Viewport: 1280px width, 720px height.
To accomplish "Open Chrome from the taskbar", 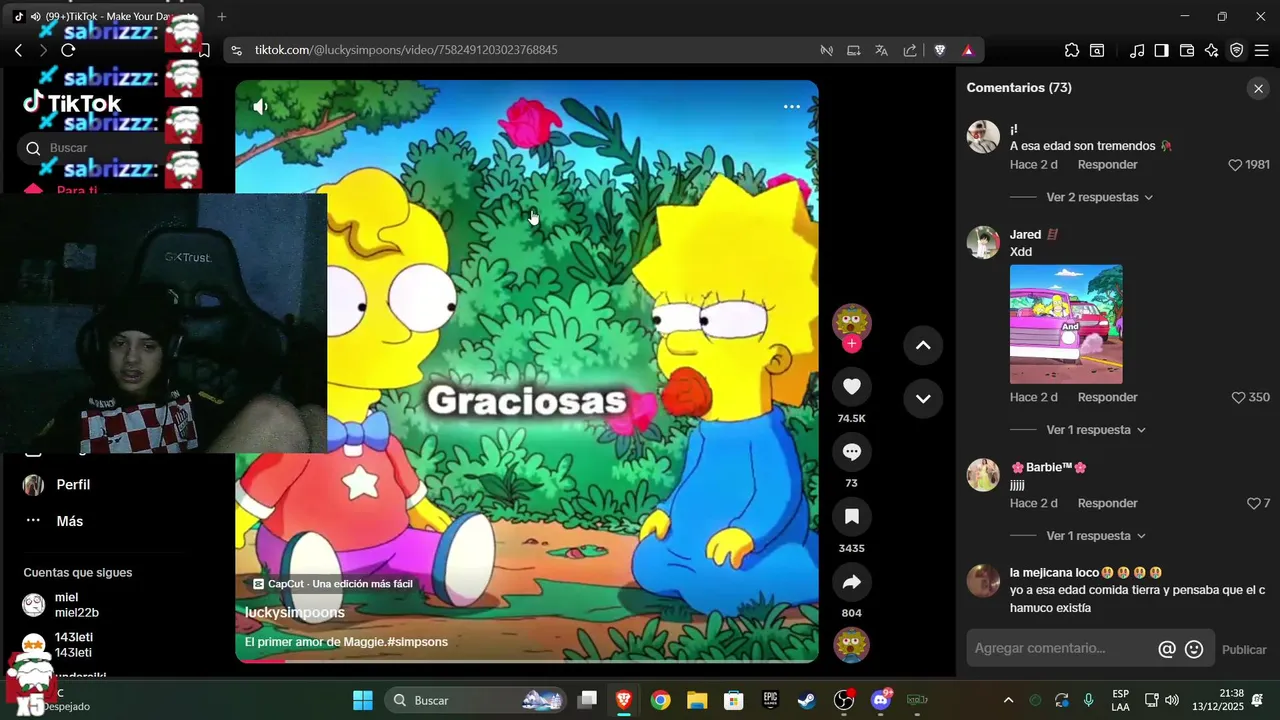I will (x=660, y=700).
